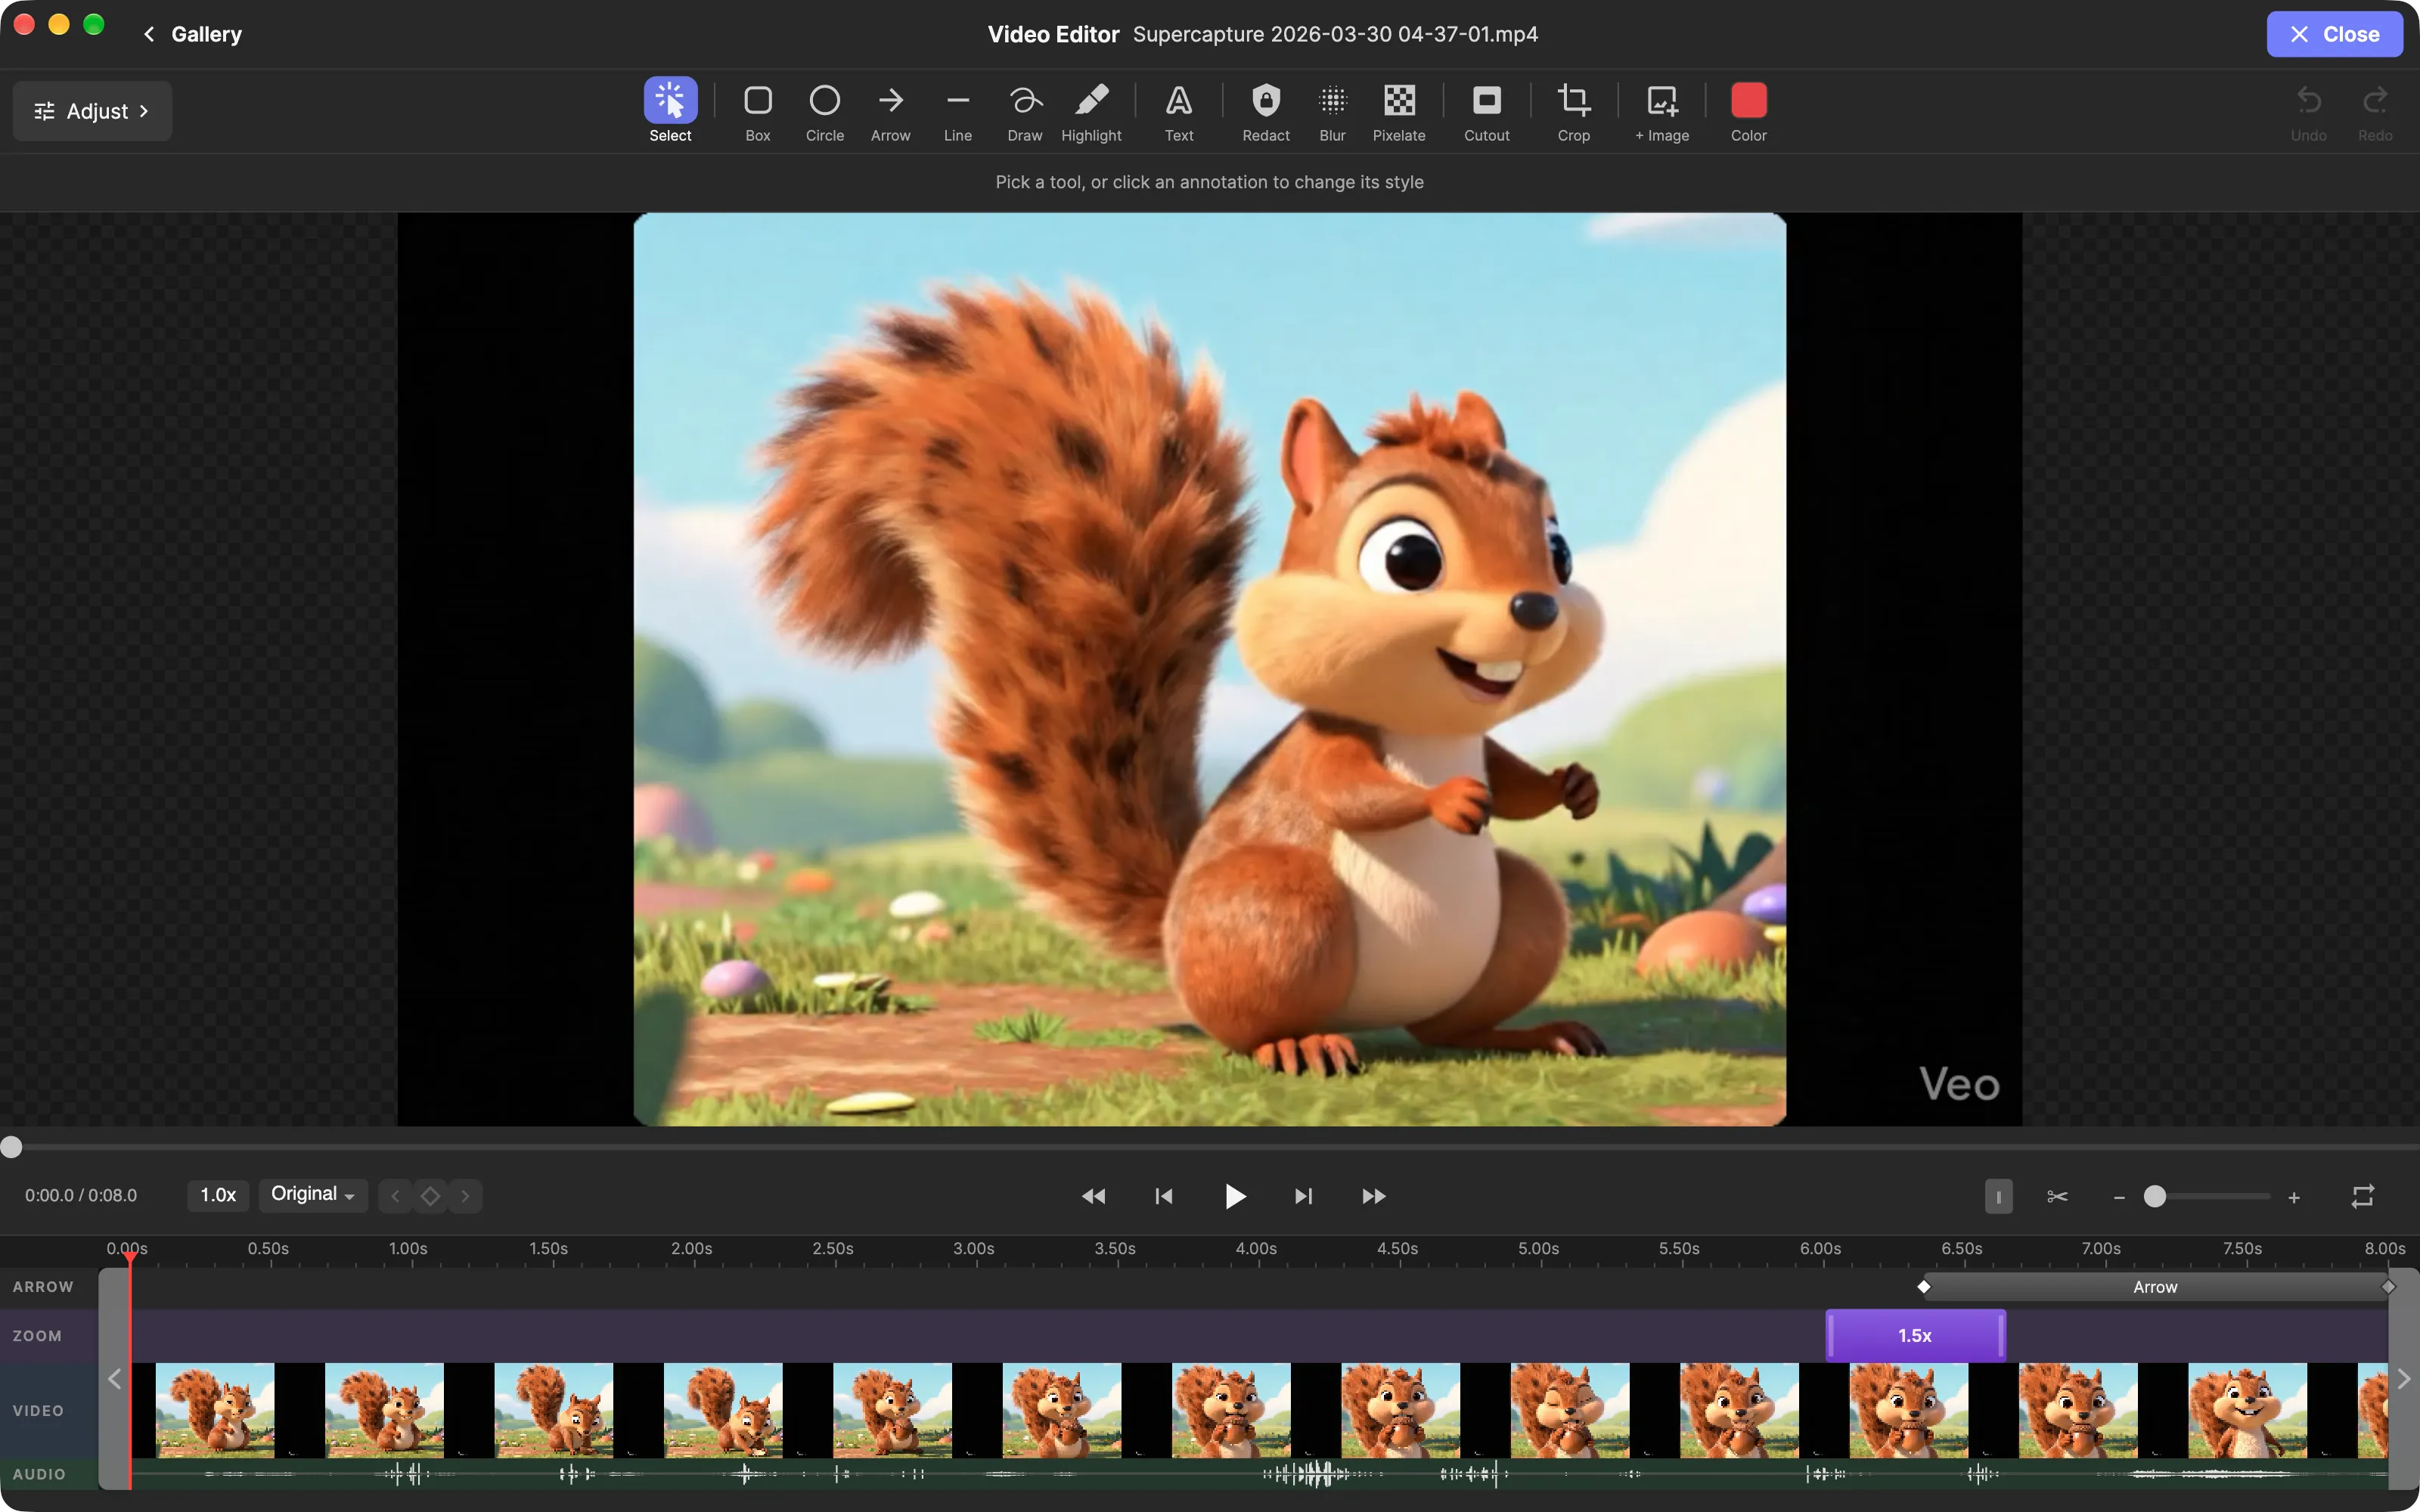The image size is (2420, 1512).
Task: Rewind the video
Action: [x=1094, y=1196]
